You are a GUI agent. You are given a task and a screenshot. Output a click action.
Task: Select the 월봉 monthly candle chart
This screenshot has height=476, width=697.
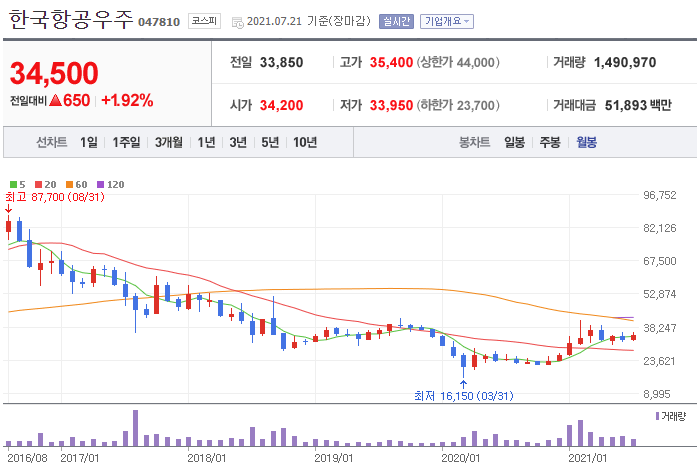click(x=586, y=142)
